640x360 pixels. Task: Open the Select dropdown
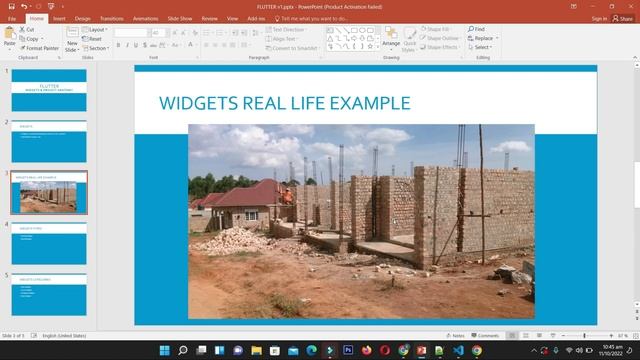[x=480, y=47]
